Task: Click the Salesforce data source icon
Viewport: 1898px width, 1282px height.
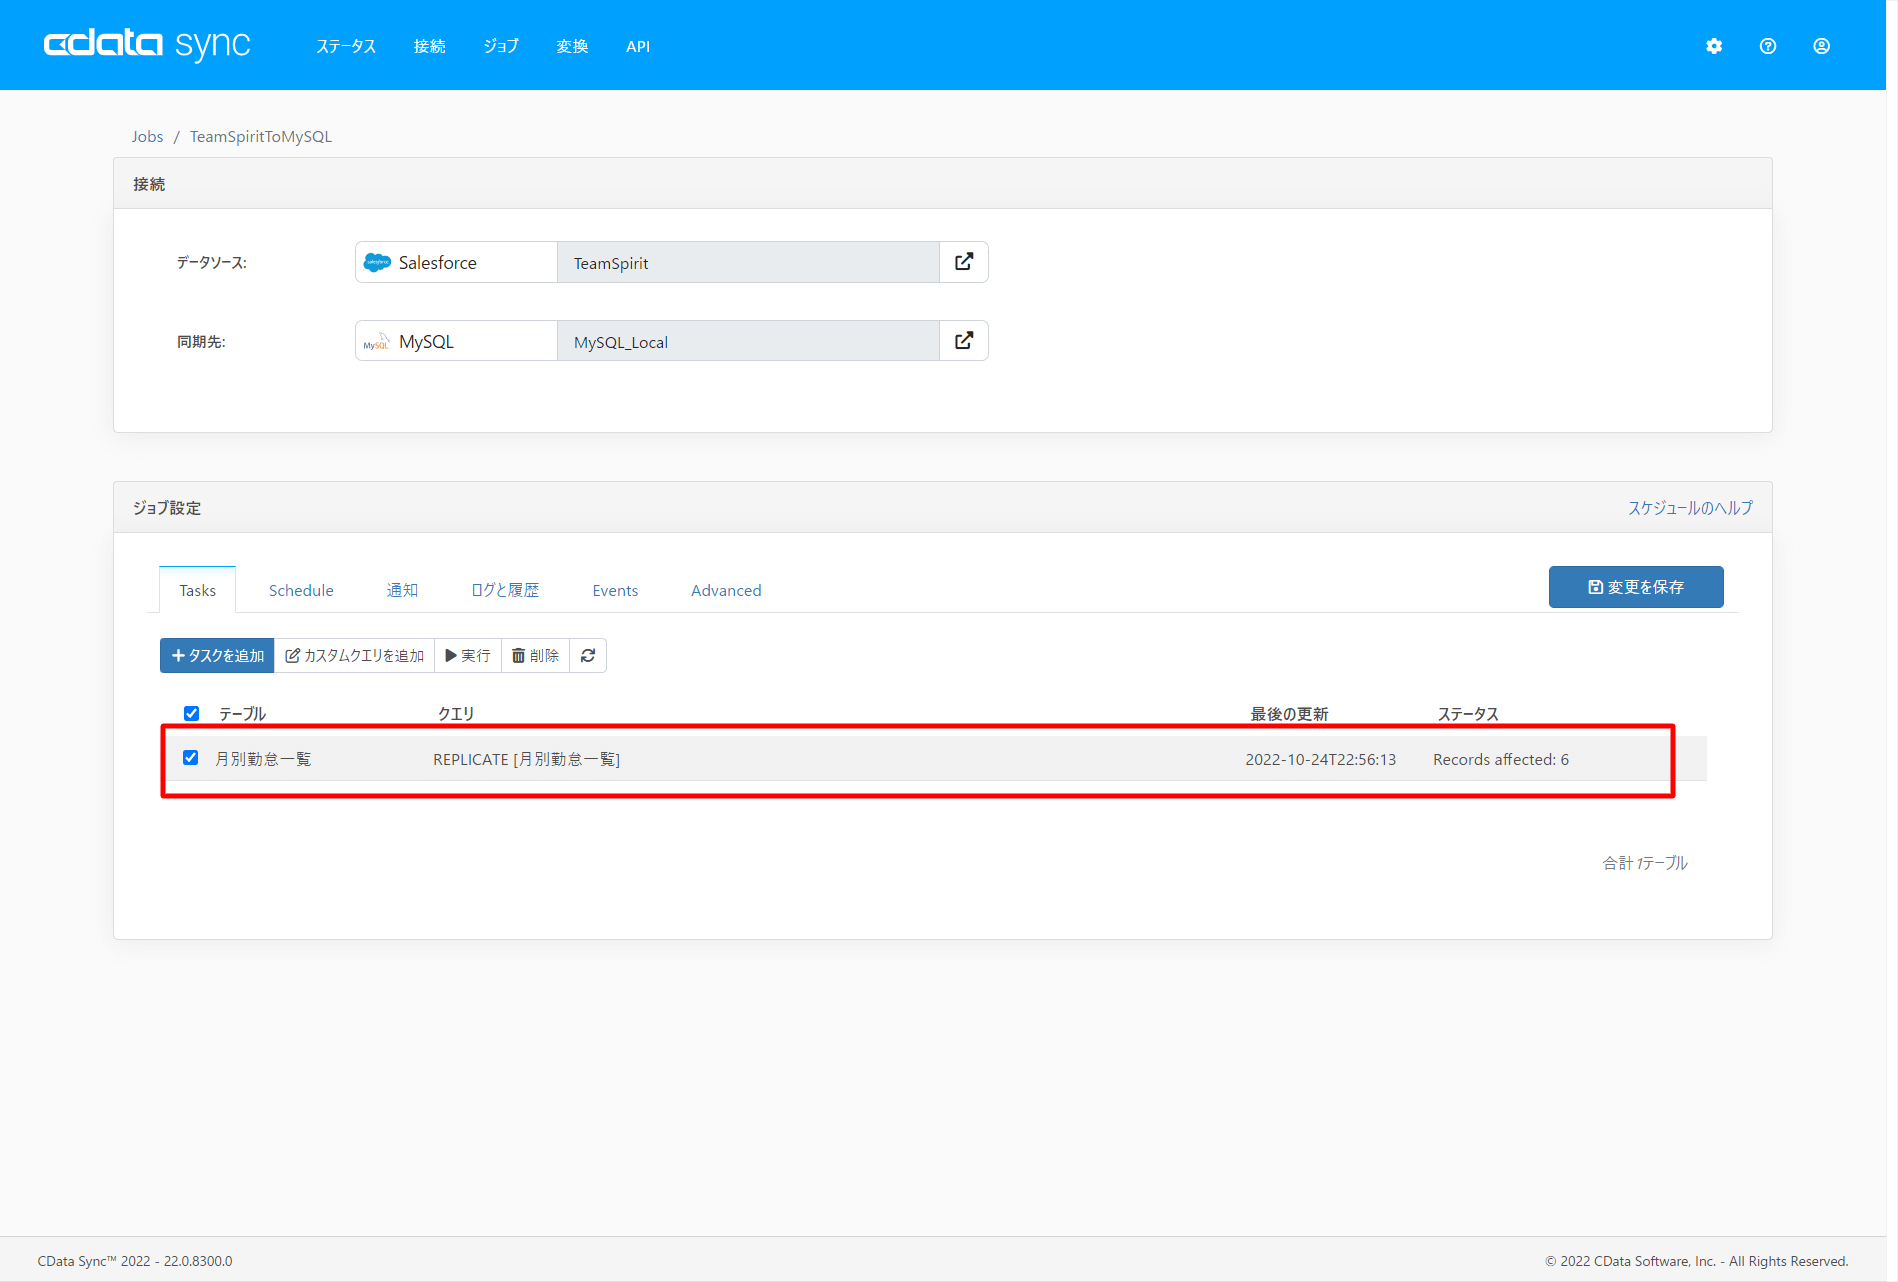Action: coord(377,262)
